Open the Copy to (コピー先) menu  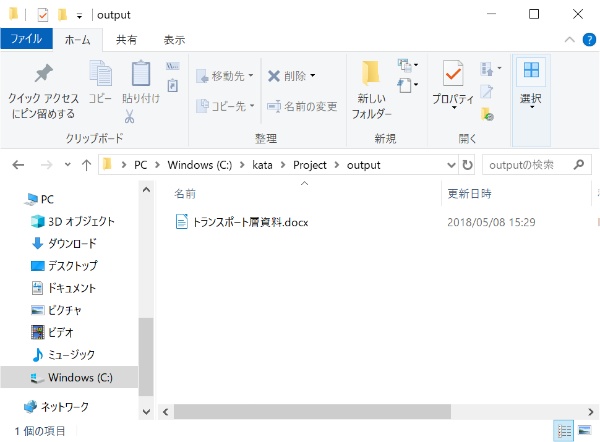[x=225, y=106]
